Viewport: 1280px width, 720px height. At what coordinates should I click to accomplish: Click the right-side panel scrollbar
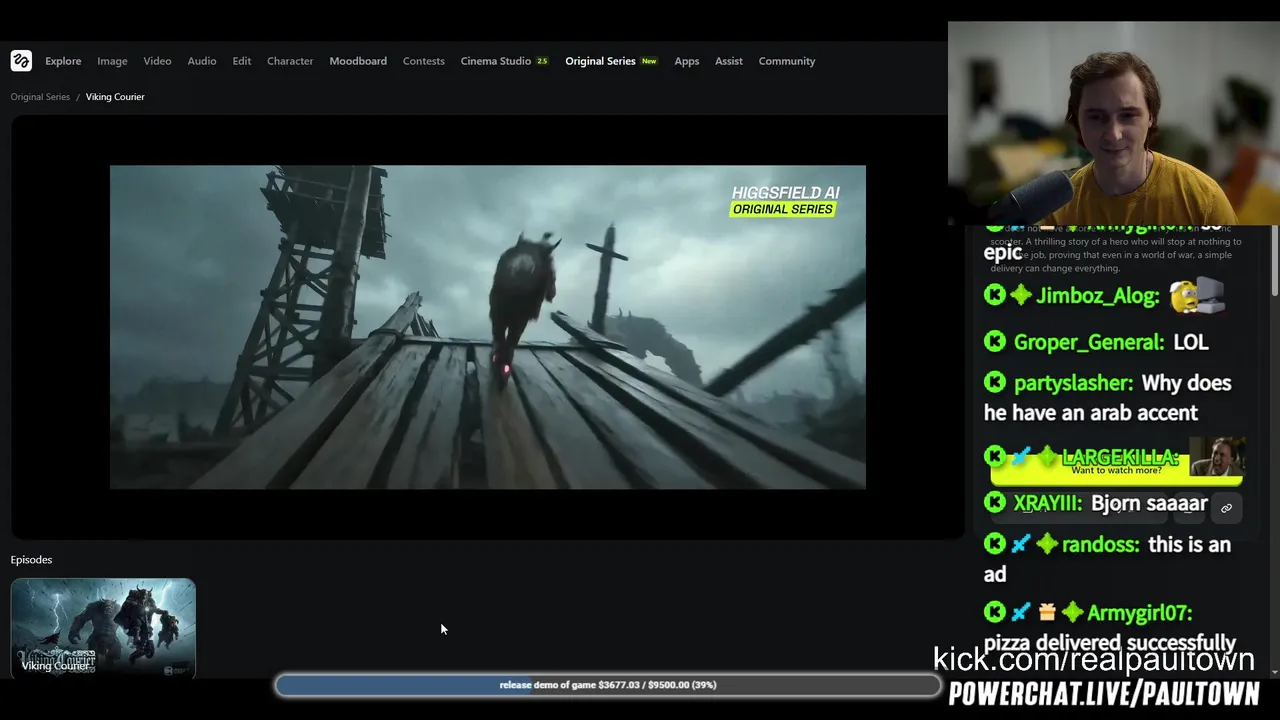pos(1274,260)
